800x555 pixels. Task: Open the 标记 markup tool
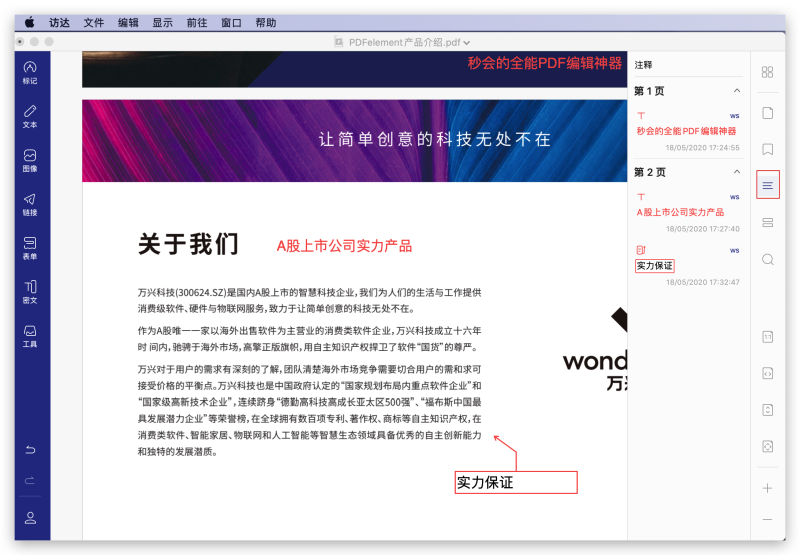click(x=30, y=71)
